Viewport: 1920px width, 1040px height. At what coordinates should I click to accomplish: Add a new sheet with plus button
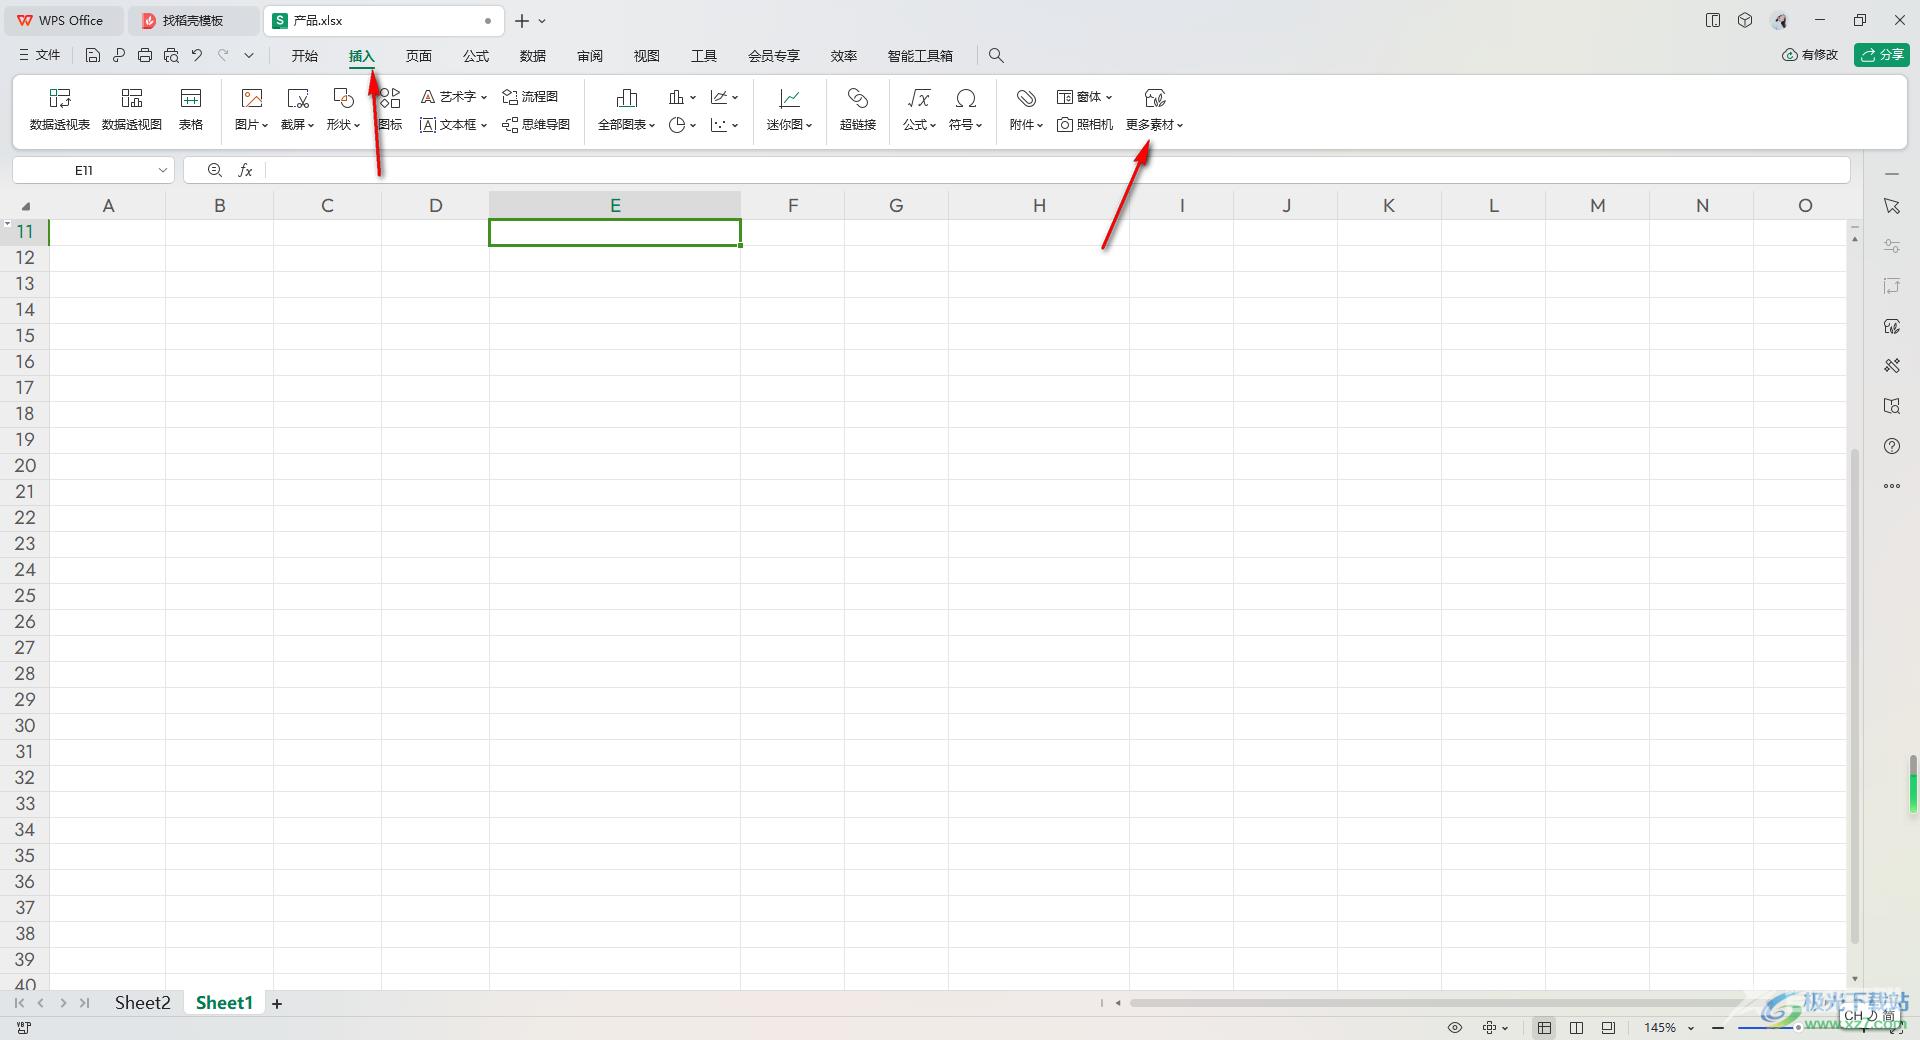(x=277, y=1003)
